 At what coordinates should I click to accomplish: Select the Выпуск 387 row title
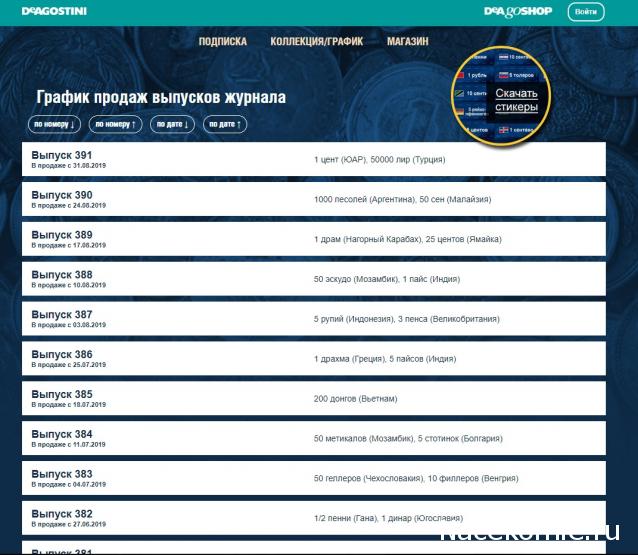pyautogui.click(x=62, y=315)
